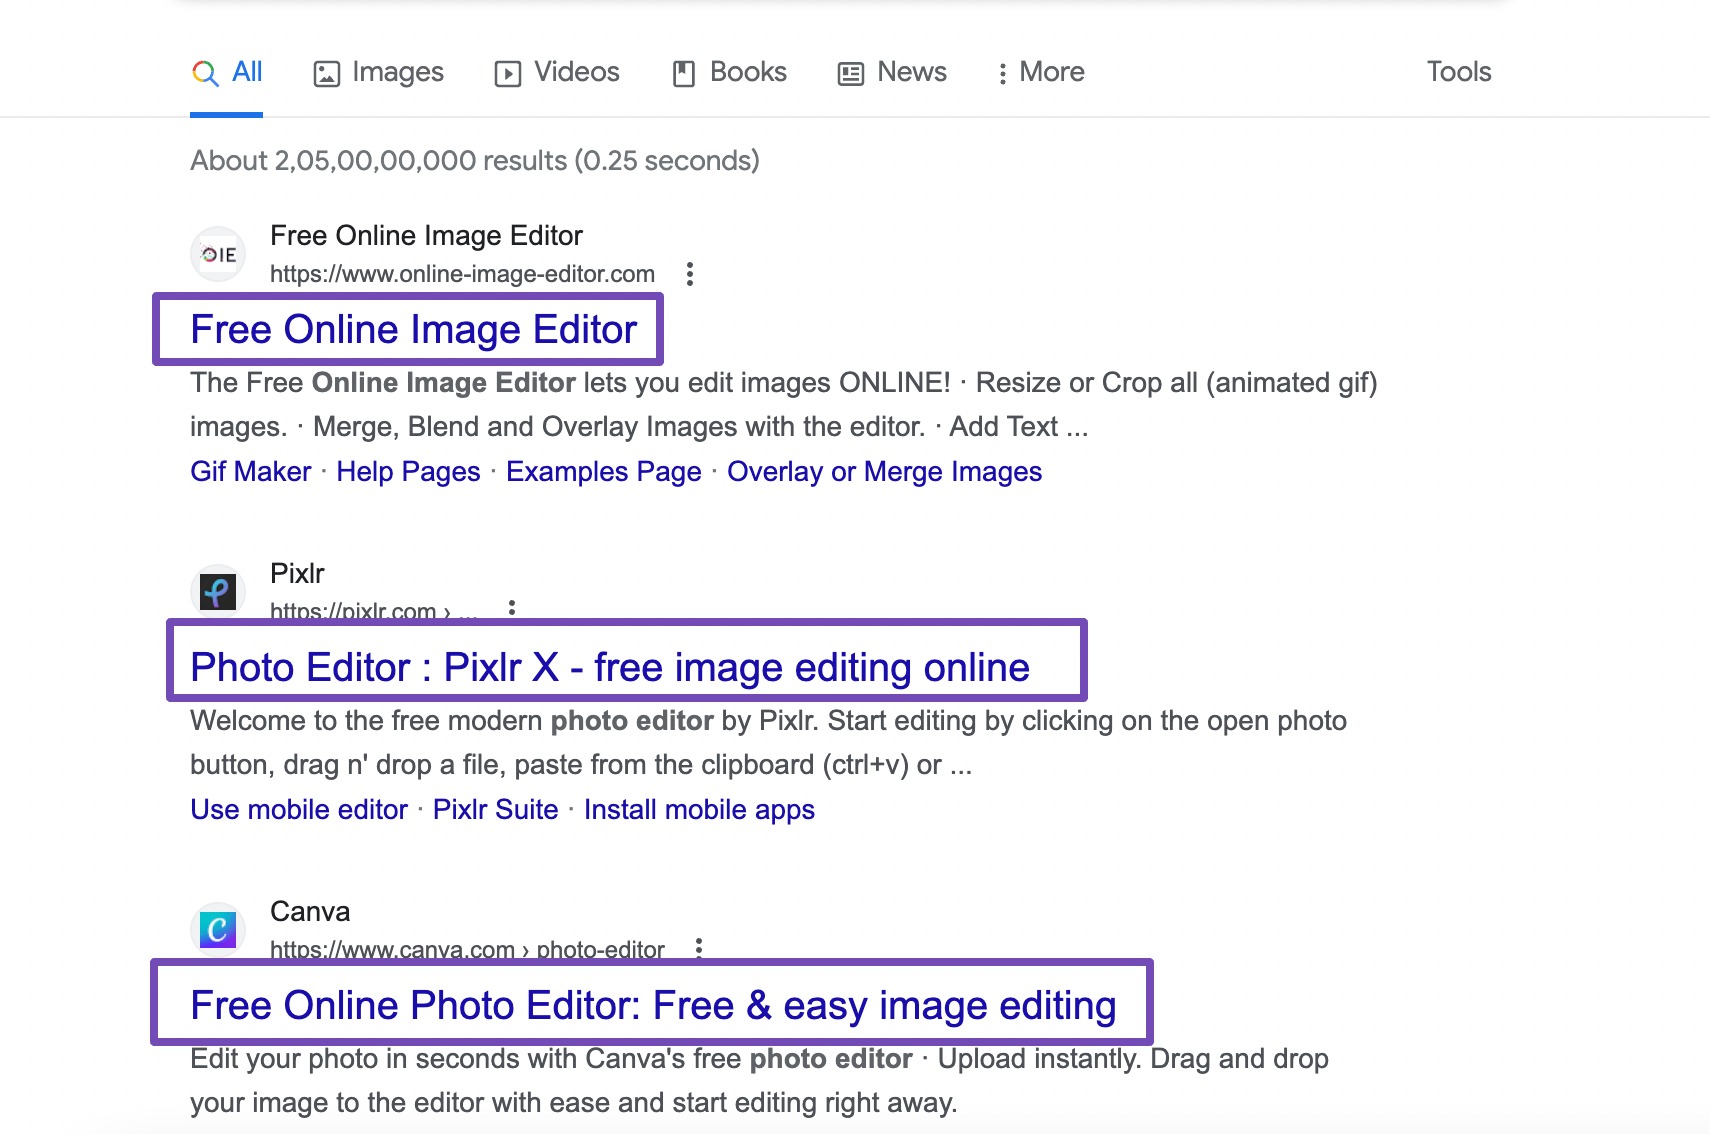Switch to the Books results tab

(729, 72)
